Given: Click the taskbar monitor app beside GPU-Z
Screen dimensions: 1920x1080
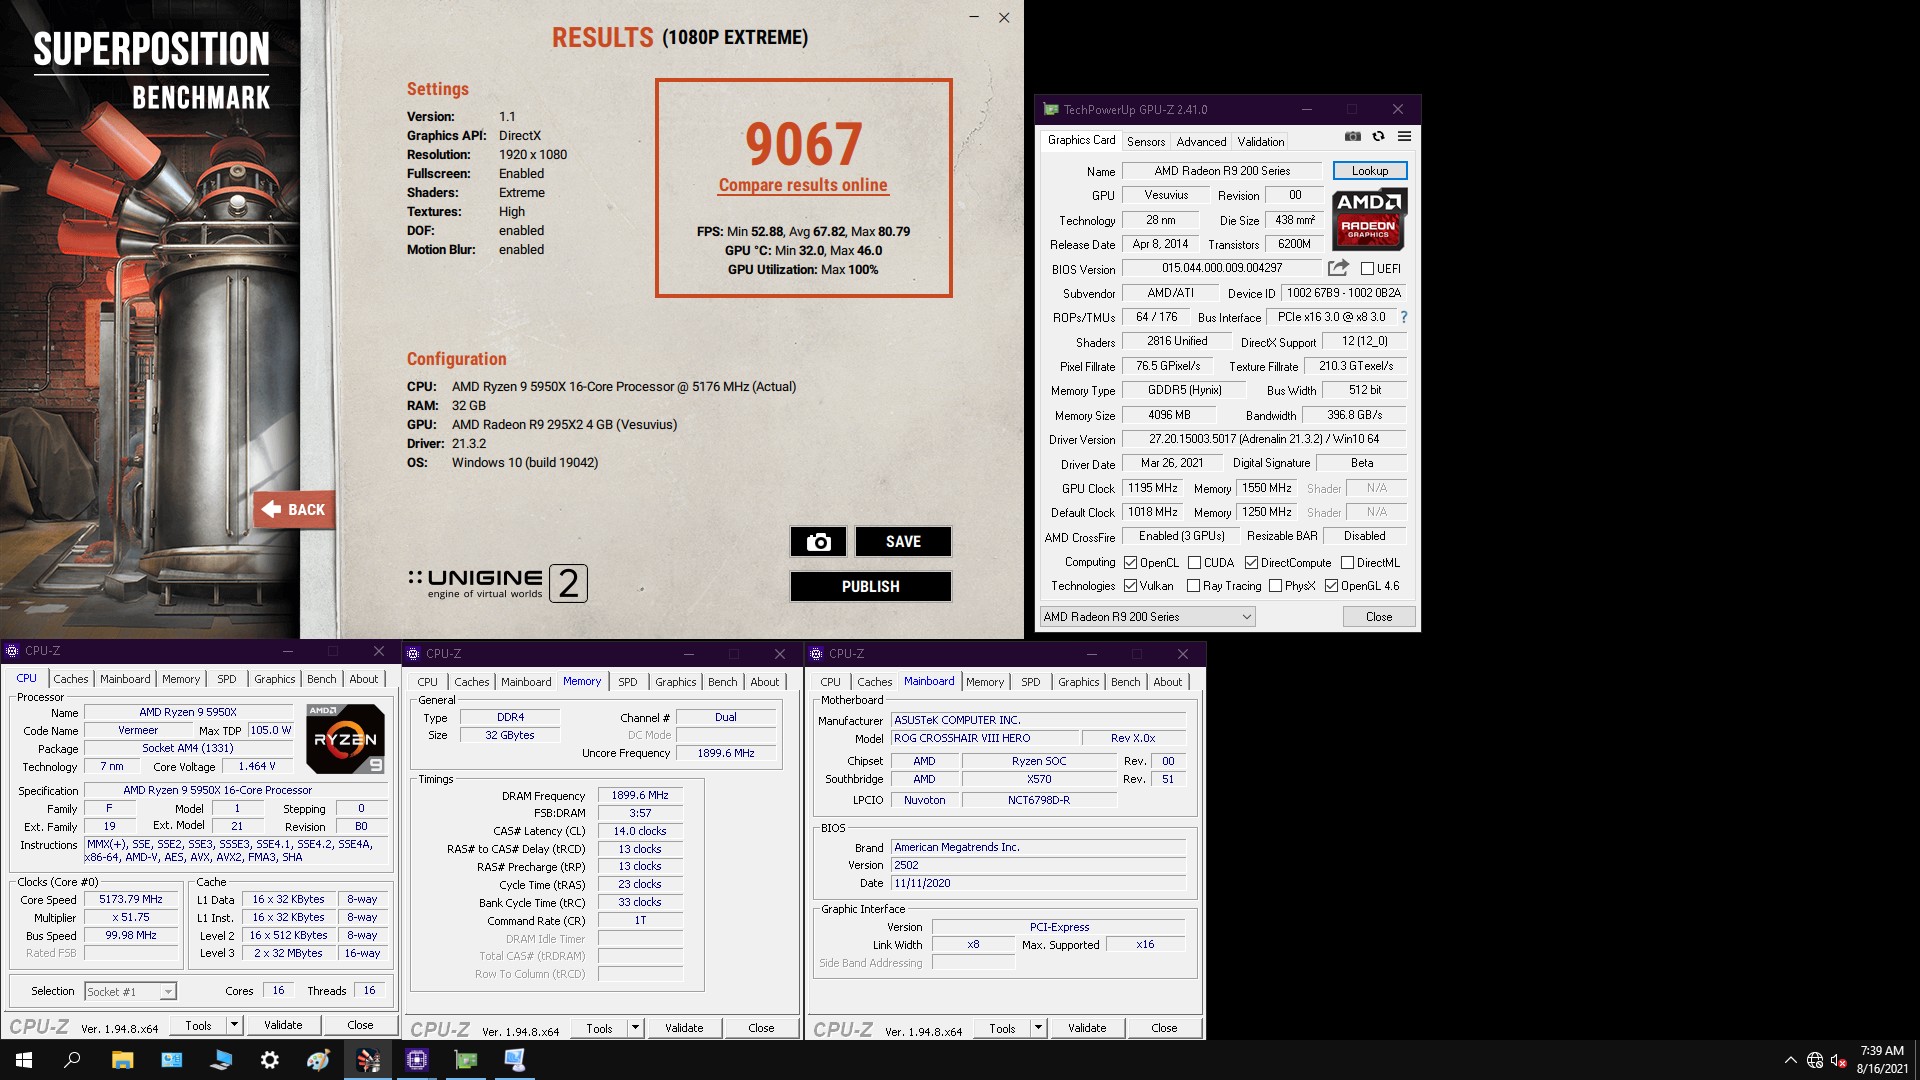Looking at the screenshot, I should click(515, 1060).
